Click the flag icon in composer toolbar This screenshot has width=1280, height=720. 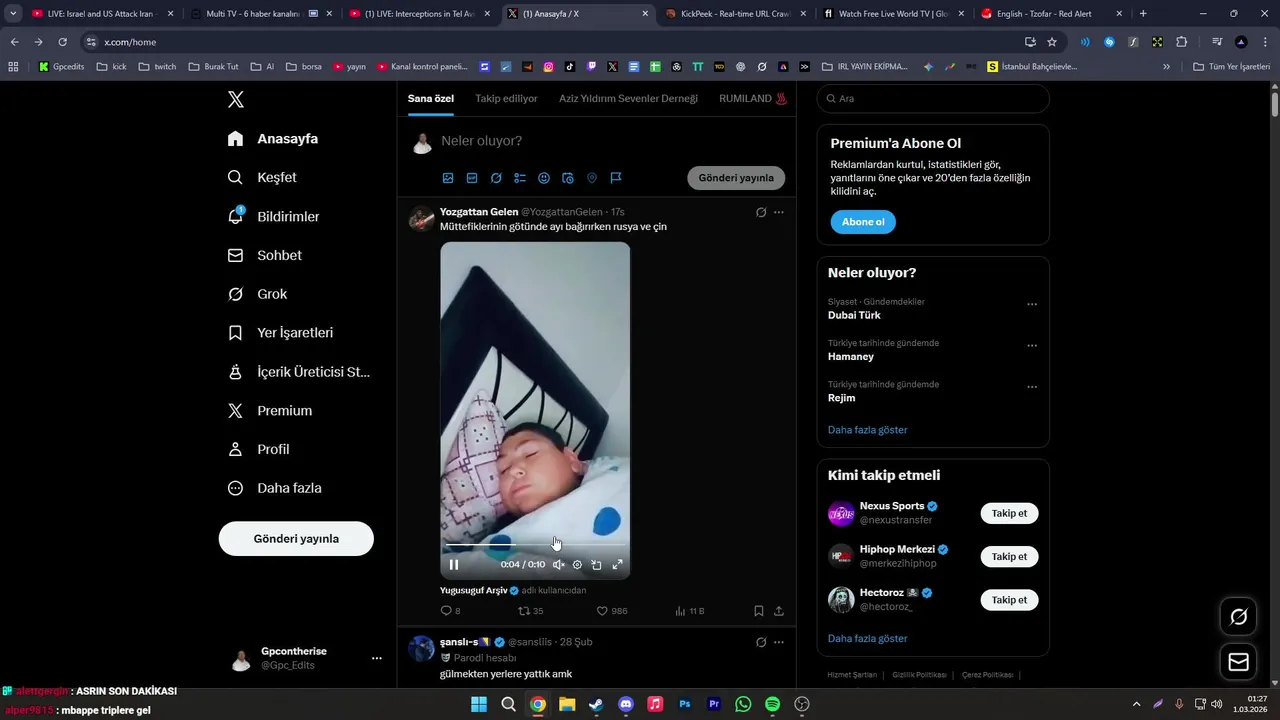[616, 178]
